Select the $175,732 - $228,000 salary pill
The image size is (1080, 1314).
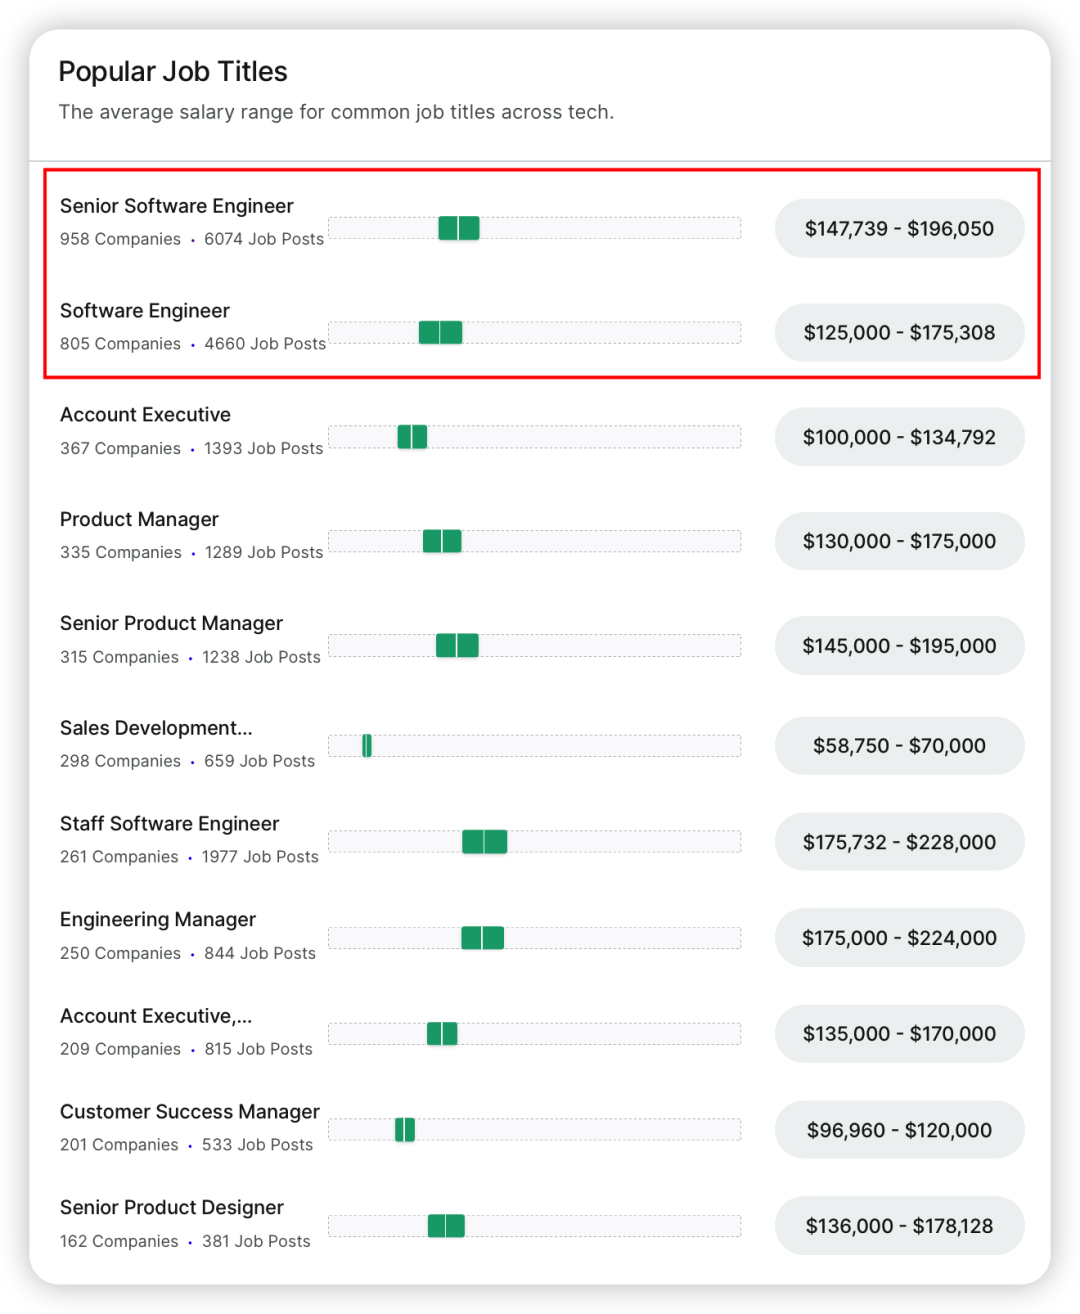pyautogui.click(x=899, y=842)
